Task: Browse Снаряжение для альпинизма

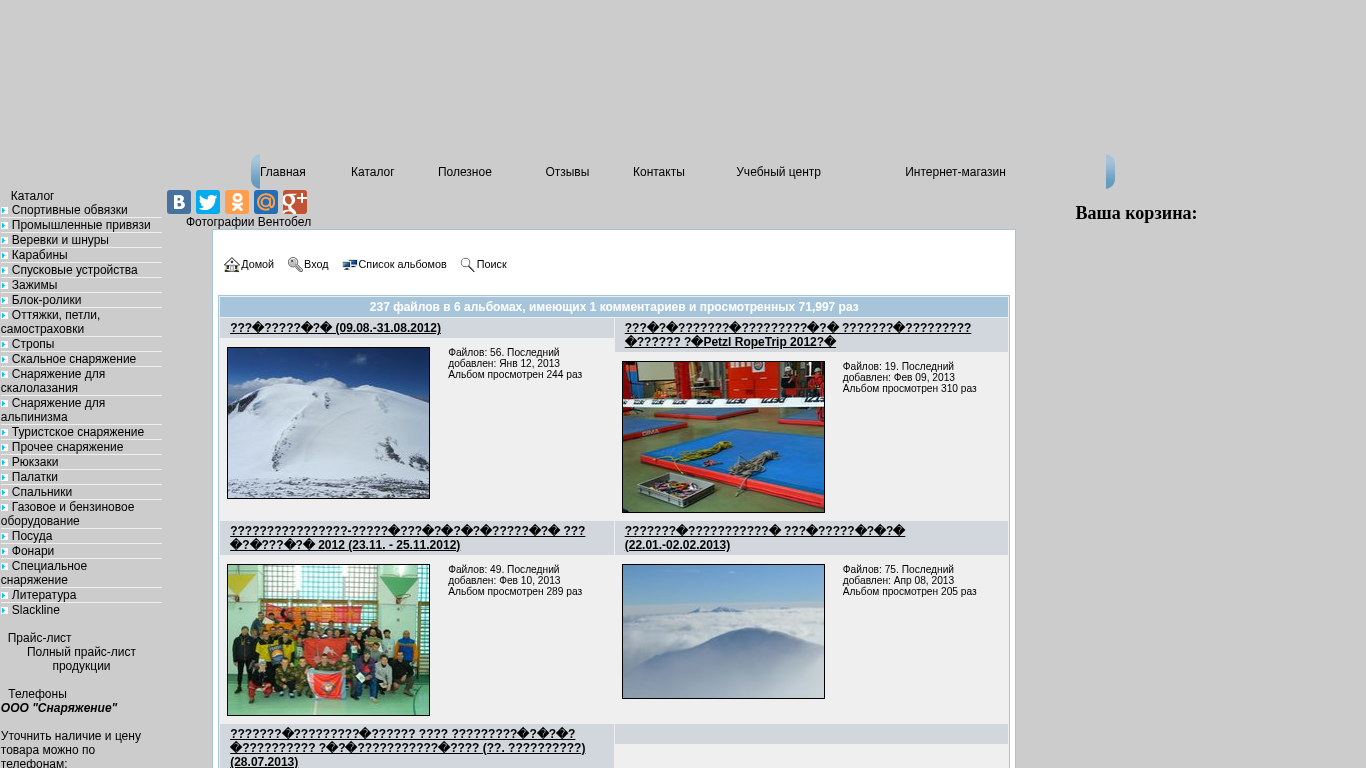Action: (53, 410)
